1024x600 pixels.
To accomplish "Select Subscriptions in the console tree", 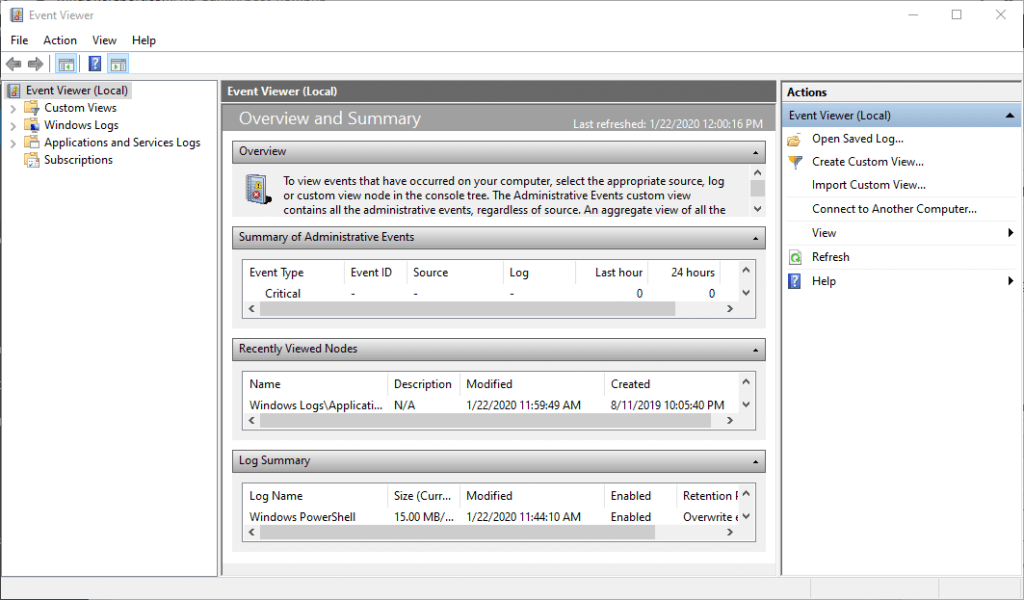I will [78, 160].
